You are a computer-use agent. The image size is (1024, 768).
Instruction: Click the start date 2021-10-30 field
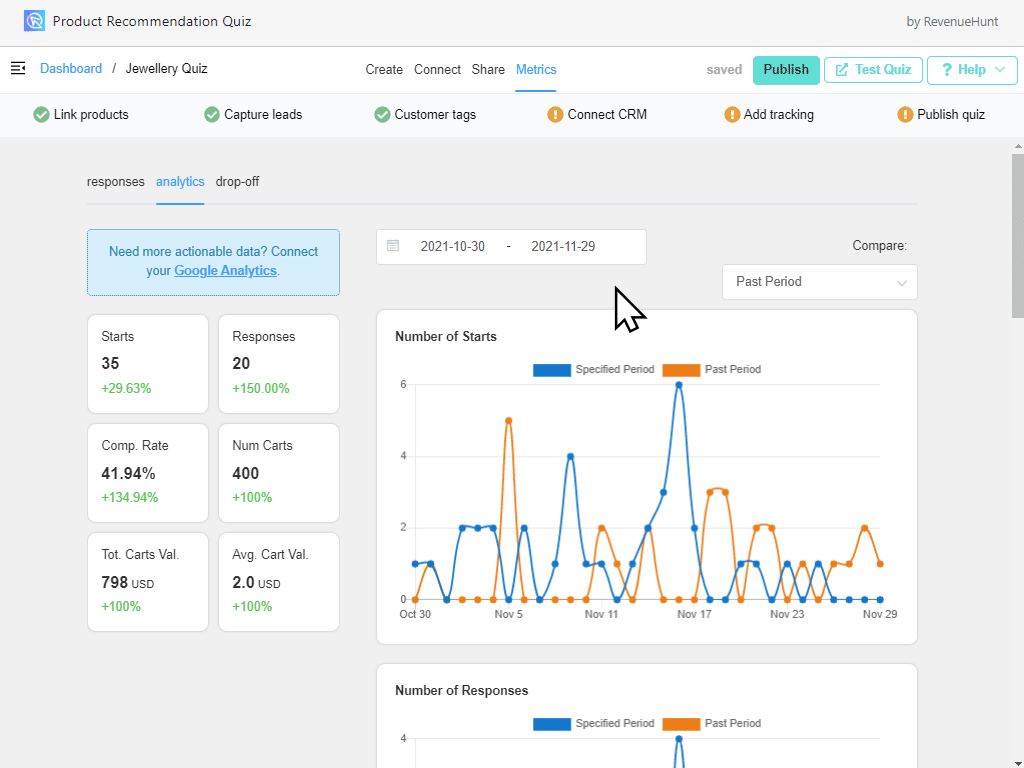pyautogui.click(x=453, y=246)
